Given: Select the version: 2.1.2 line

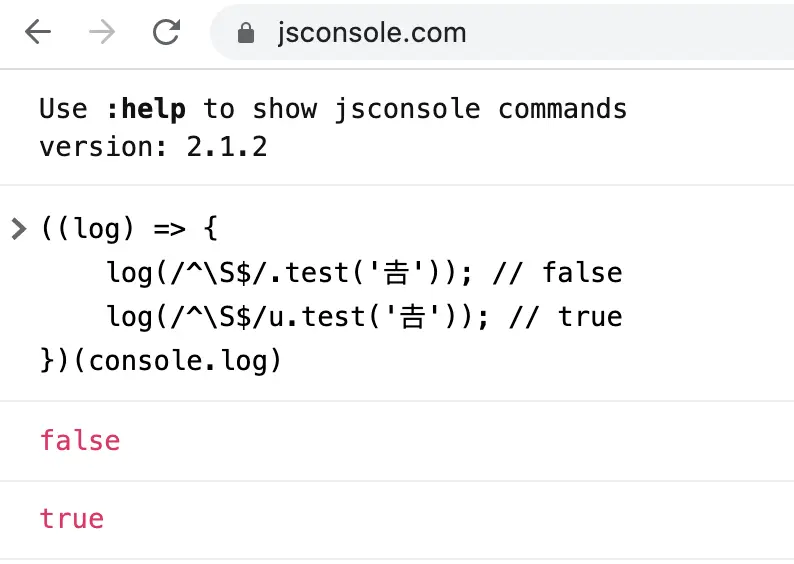Looking at the screenshot, I should 153,147.
